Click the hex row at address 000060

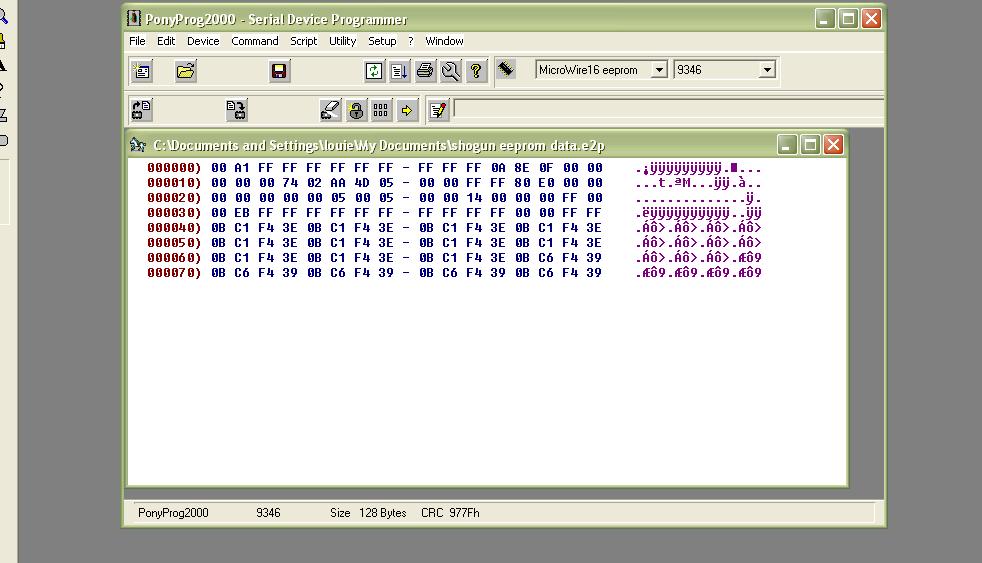point(454,258)
